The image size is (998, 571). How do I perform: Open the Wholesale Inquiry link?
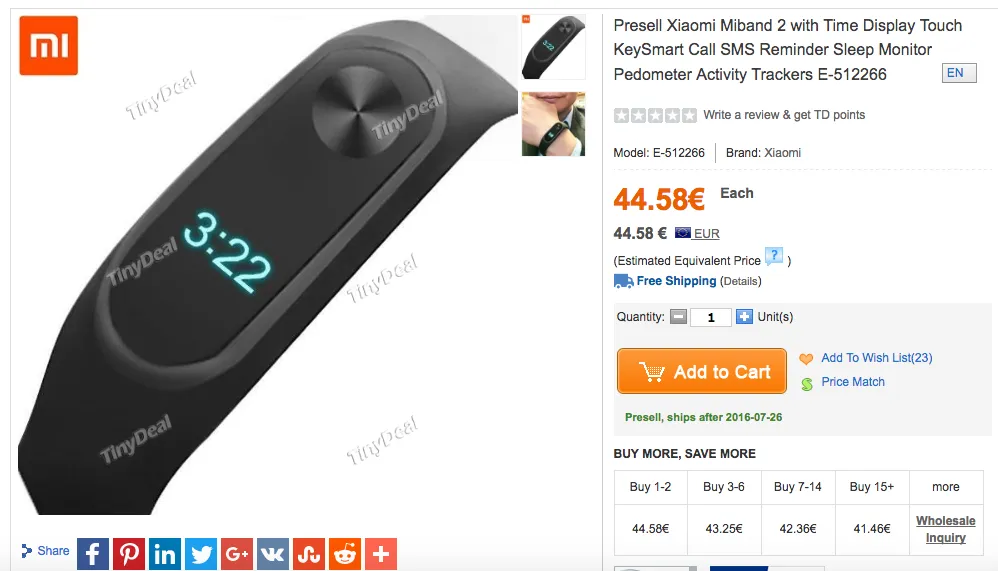point(945,529)
